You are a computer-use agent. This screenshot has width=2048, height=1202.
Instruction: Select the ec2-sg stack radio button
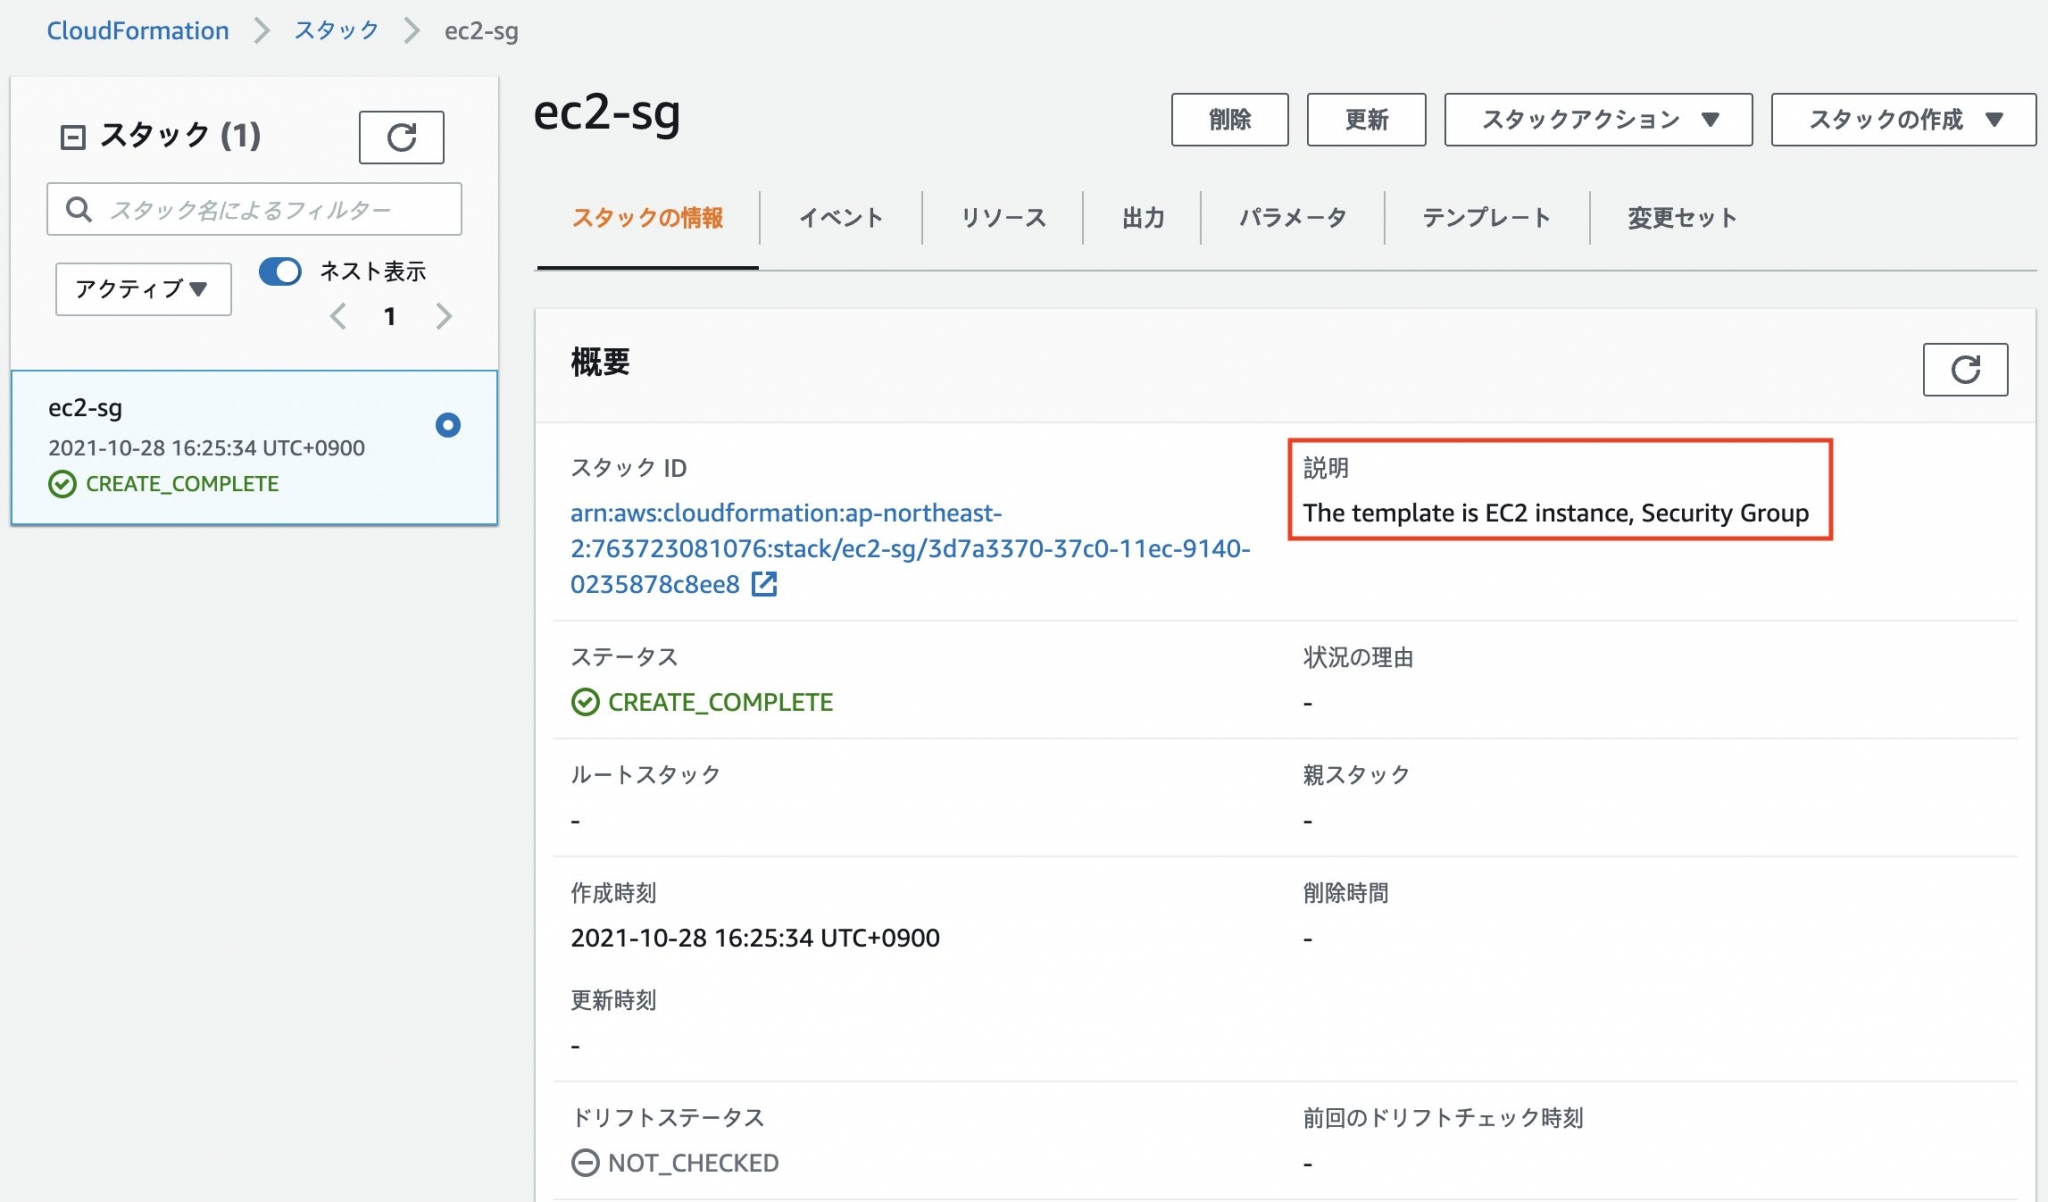click(x=447, y=425)
